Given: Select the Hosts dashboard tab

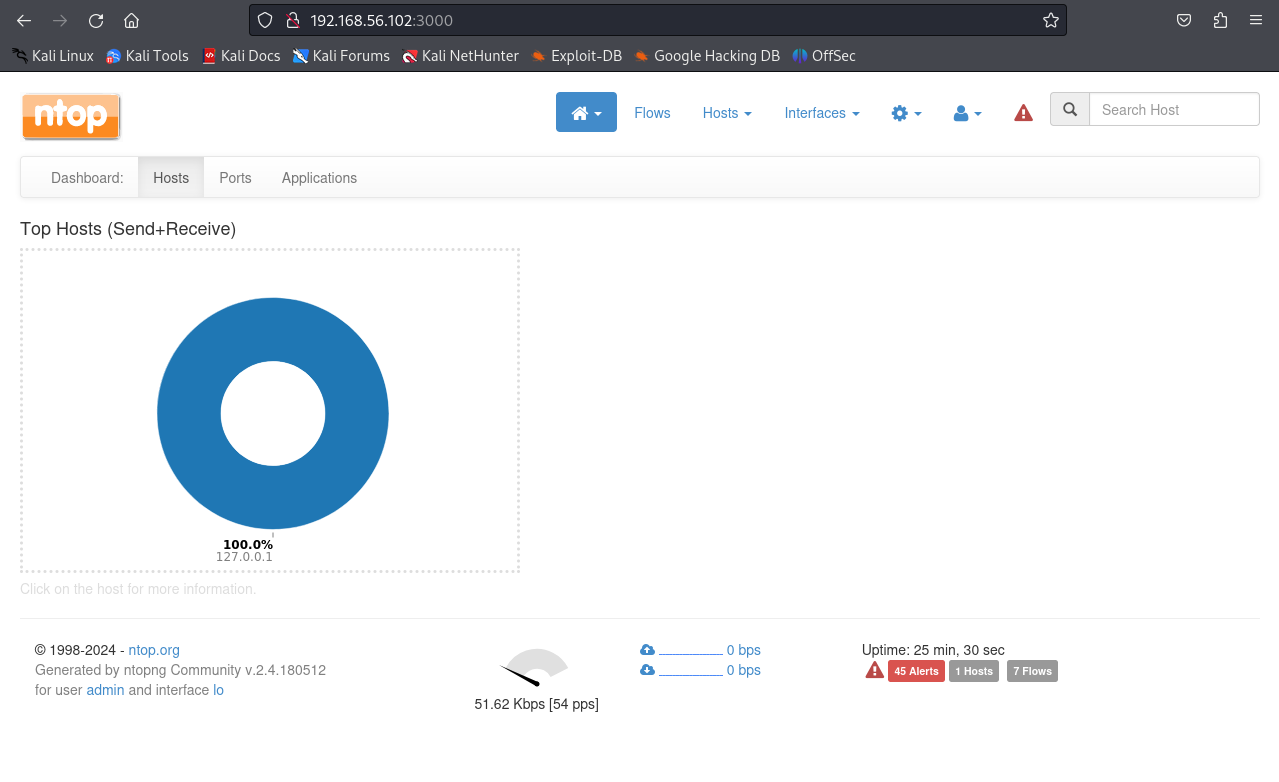Looking at the screenshot, I should click(171, 178).
